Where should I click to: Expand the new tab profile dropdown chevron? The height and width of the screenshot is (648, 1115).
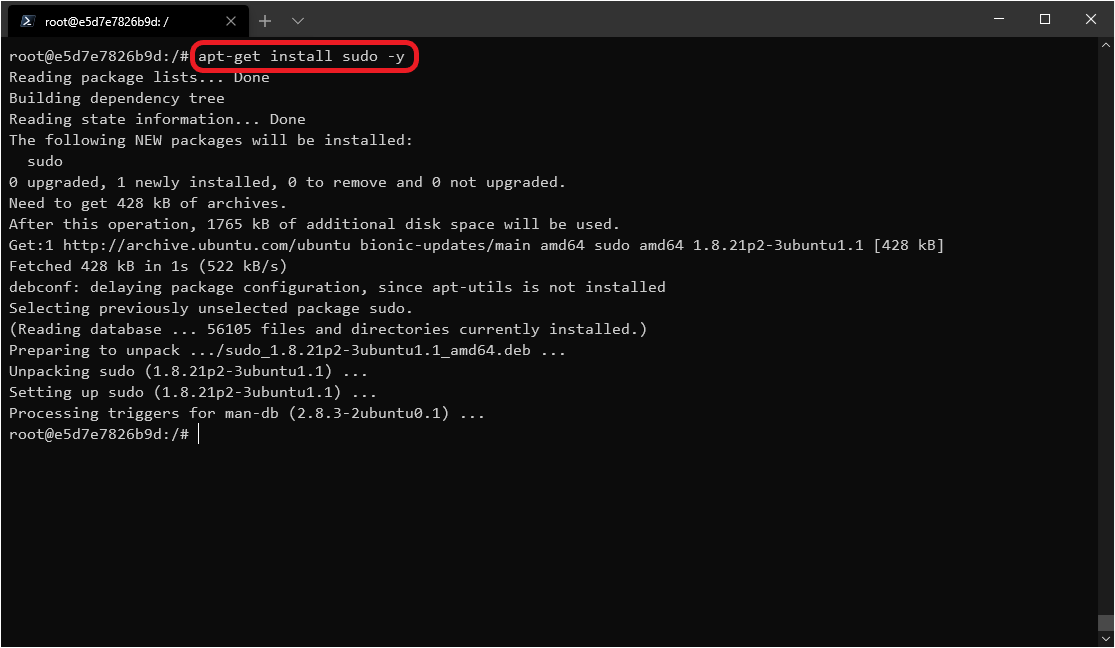click(298, 21)
